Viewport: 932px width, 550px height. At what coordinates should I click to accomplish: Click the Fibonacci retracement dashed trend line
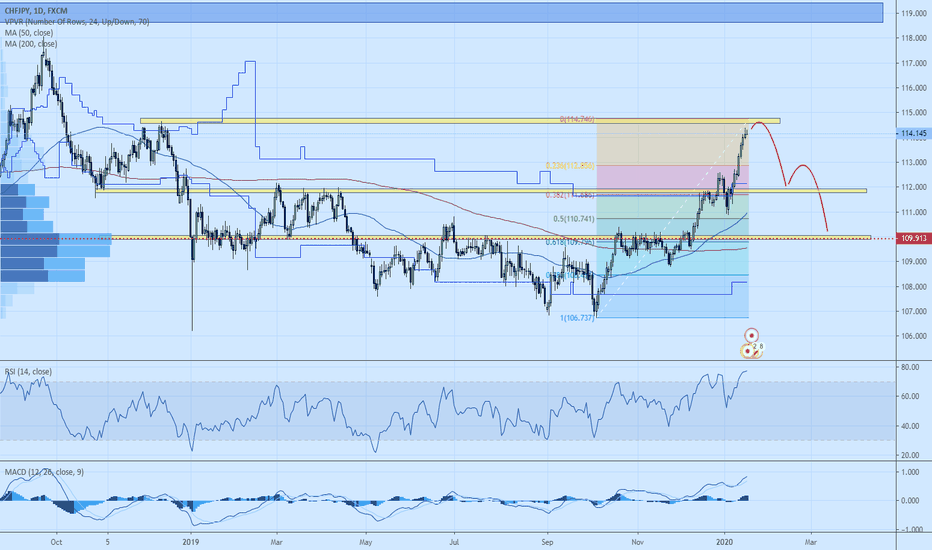[x=672, y=218]
